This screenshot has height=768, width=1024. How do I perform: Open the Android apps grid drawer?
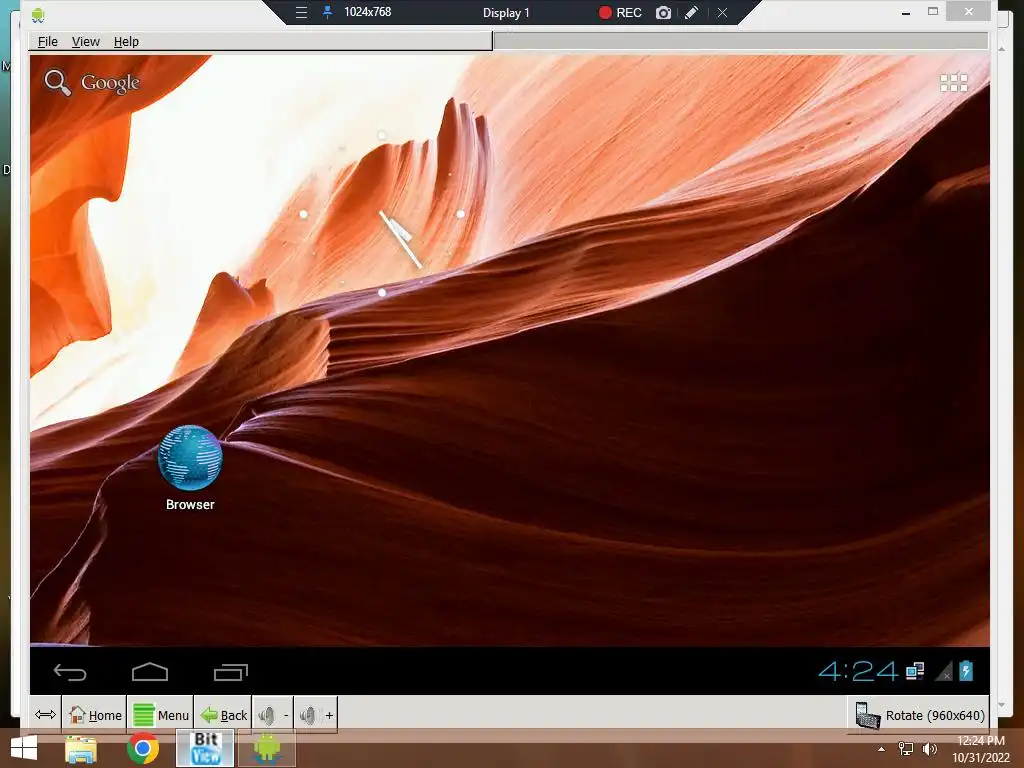click(953, 82)
